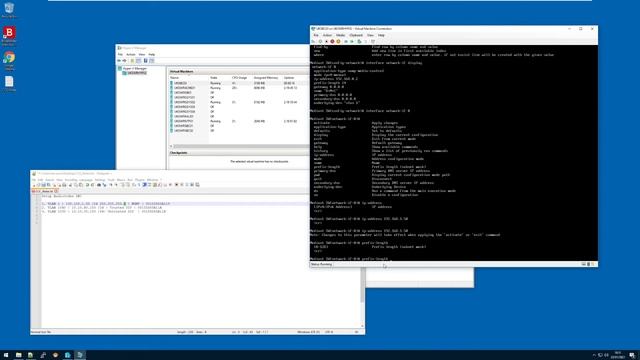Open Windows Start button on taskbar
This screenshot has width=640, height=360.
(6, 355)
